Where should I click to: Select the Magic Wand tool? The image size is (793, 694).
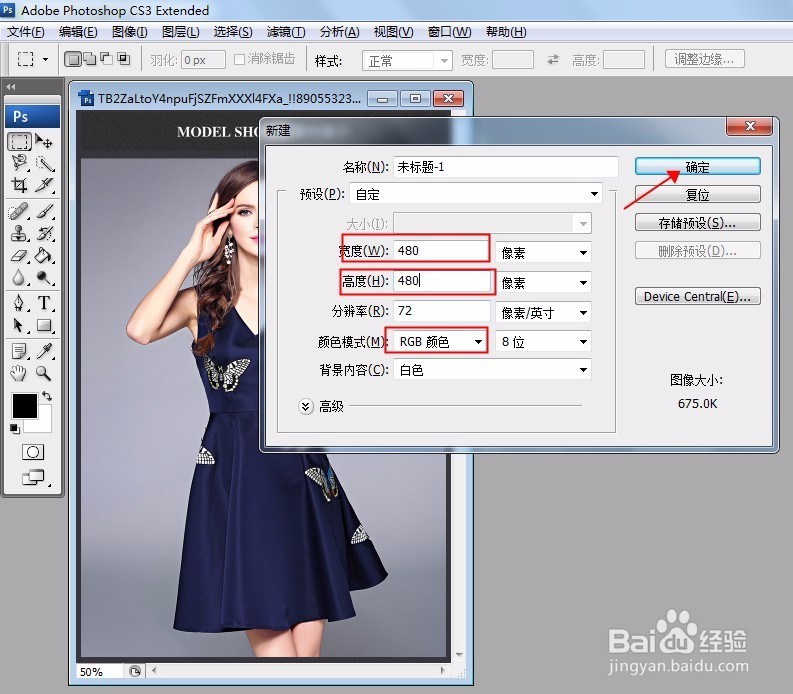(x=44, y=163)
